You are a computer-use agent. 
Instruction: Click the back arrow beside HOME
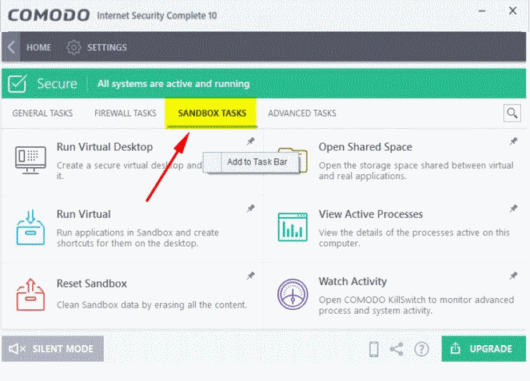11,47
